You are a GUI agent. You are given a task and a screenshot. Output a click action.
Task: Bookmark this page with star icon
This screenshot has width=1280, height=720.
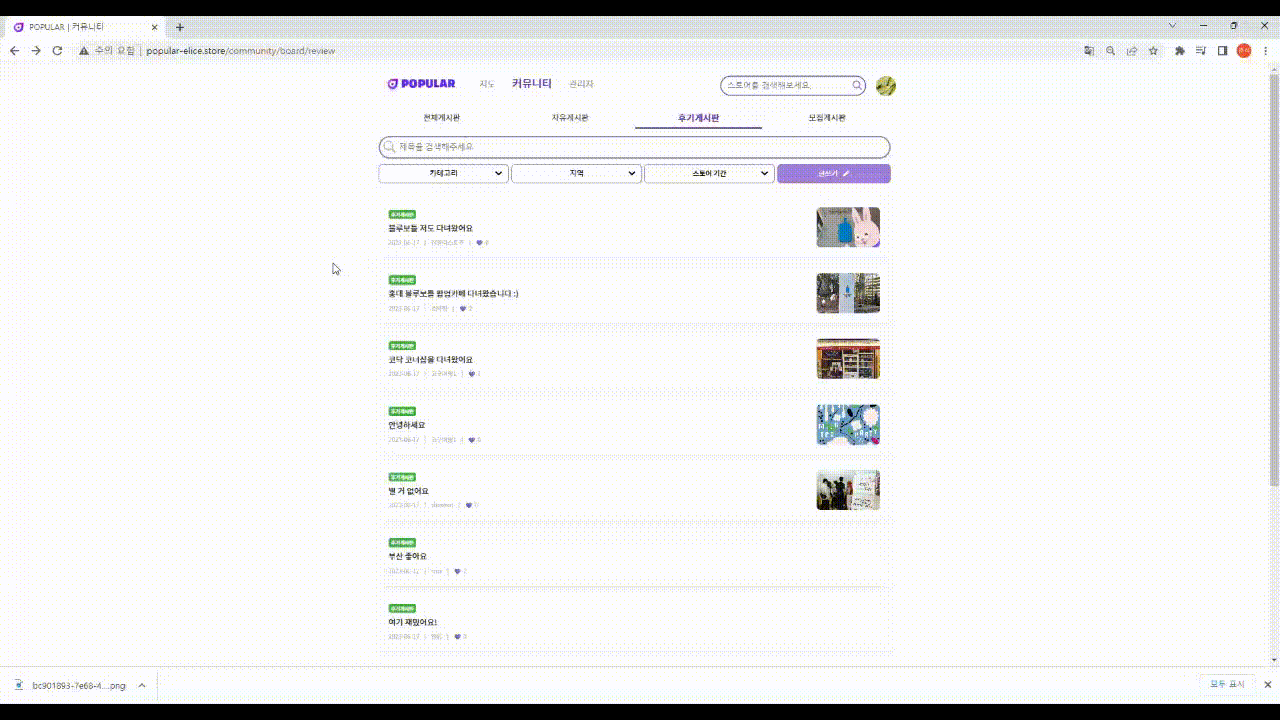coord(1153,51)
